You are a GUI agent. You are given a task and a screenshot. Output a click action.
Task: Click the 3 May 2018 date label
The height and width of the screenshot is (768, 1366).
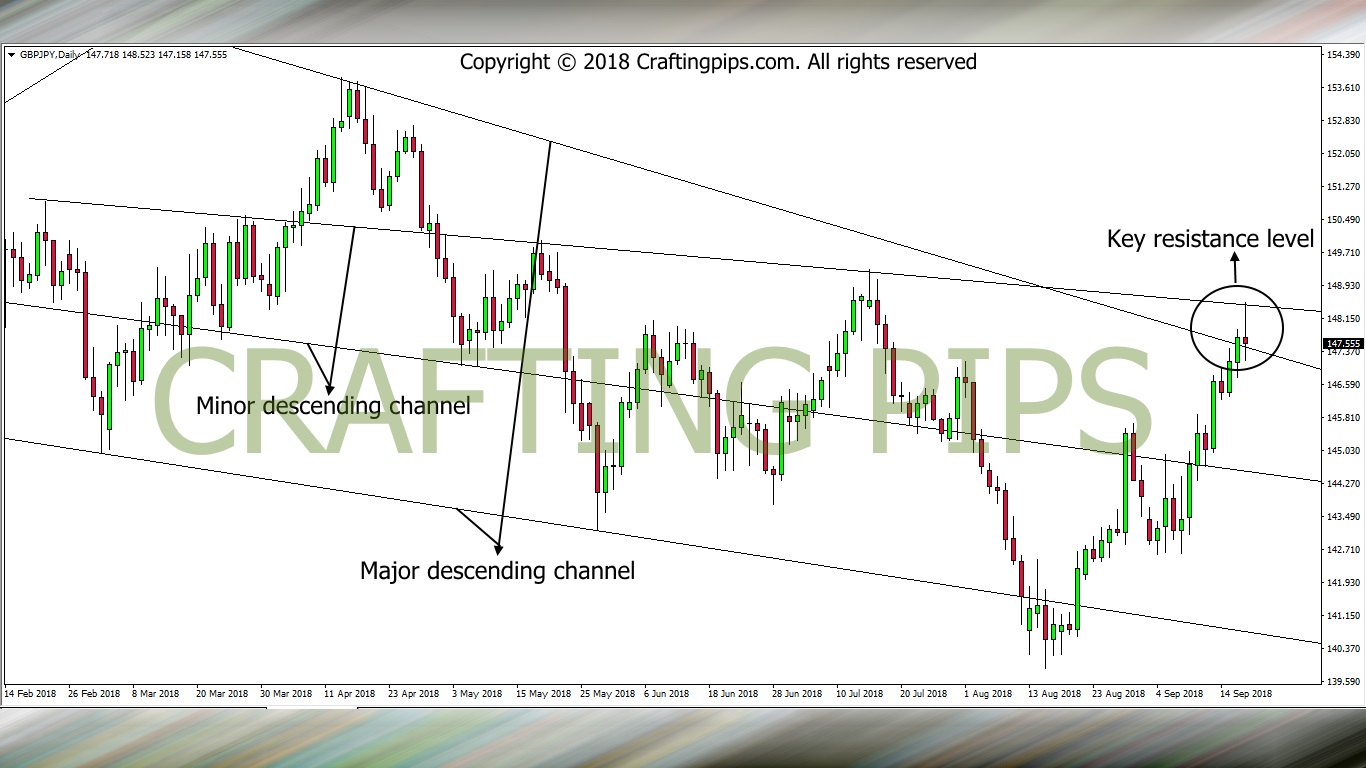click(x=478, y=693)
